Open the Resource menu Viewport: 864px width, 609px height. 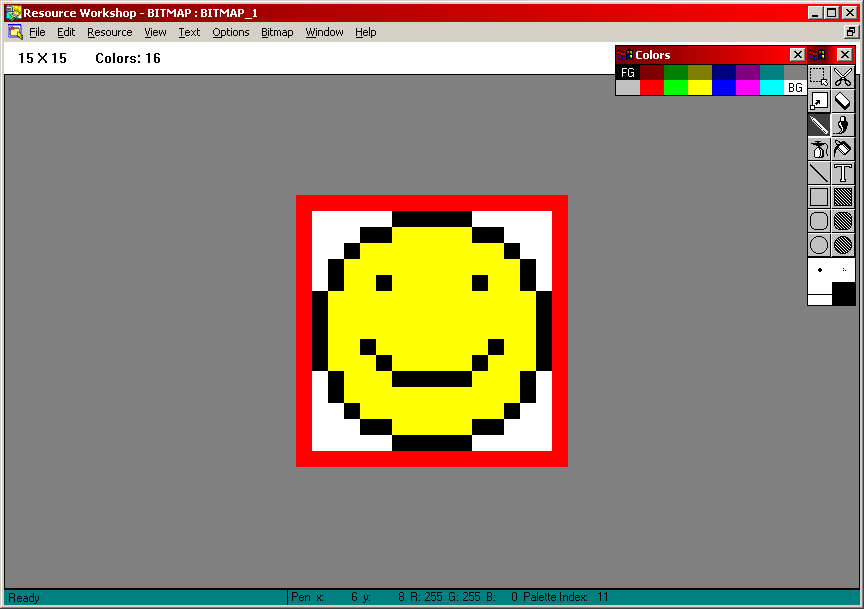[x=109, y=32]
